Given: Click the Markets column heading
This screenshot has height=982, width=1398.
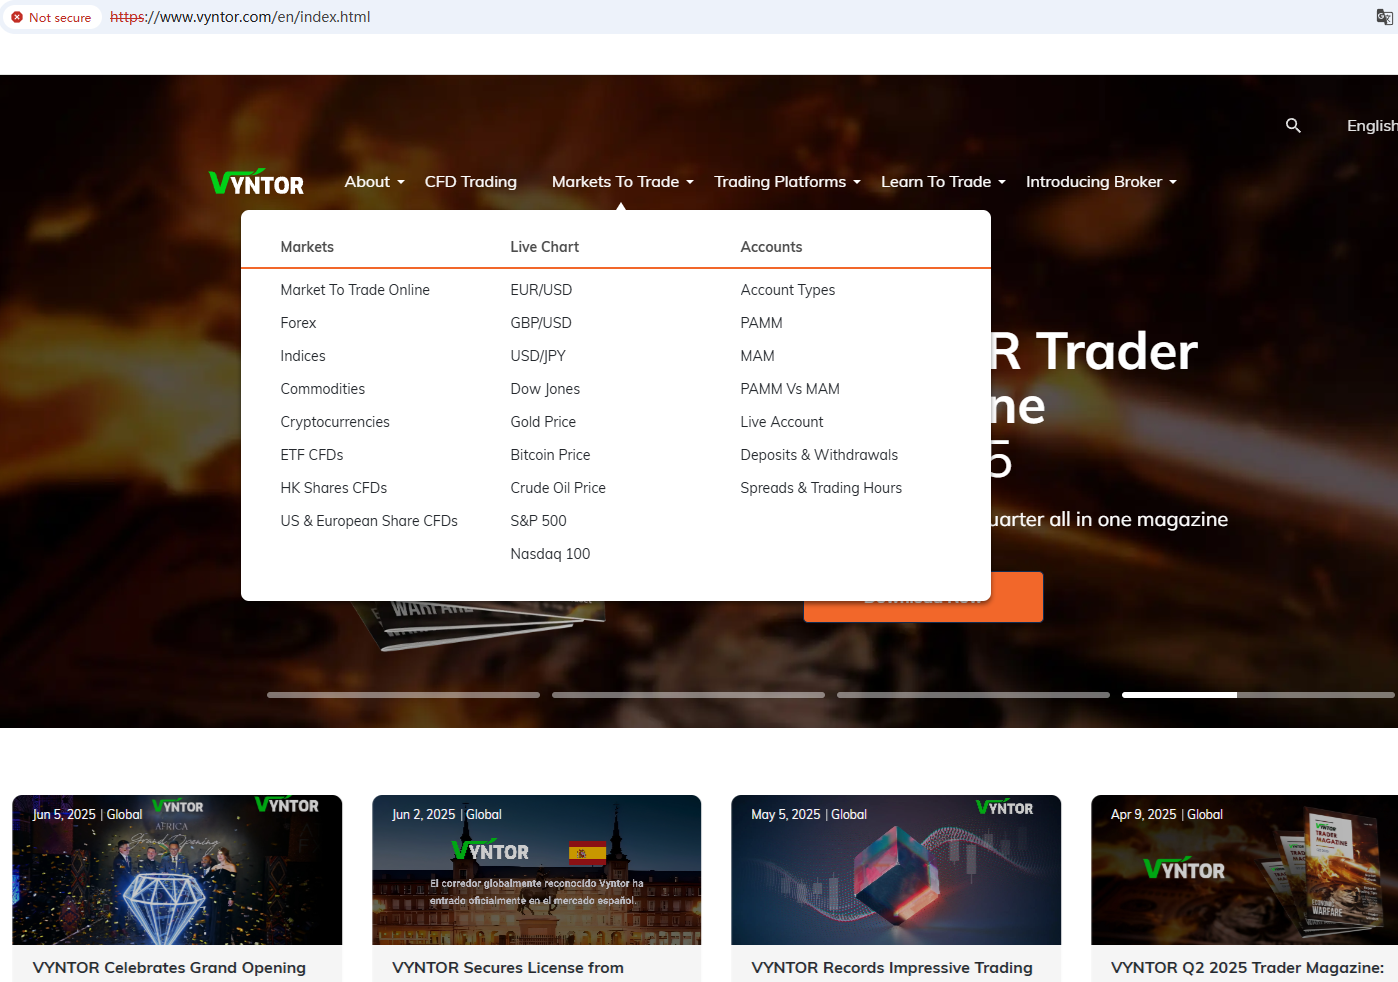Looking at the screenshot, I should tap(307, 247).
